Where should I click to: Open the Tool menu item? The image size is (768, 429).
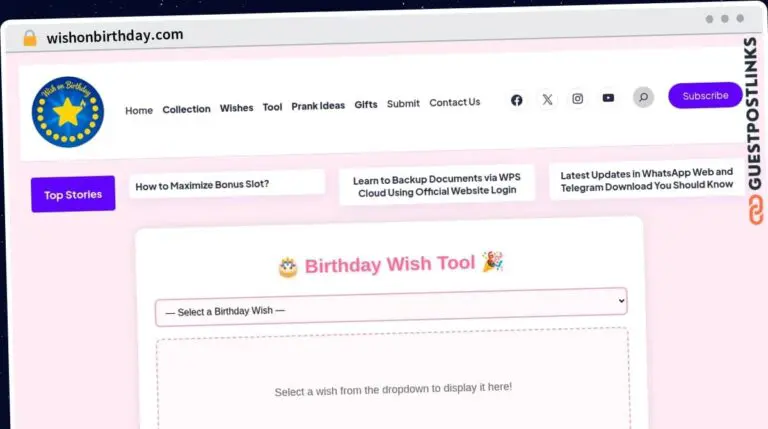coord(272,107)
